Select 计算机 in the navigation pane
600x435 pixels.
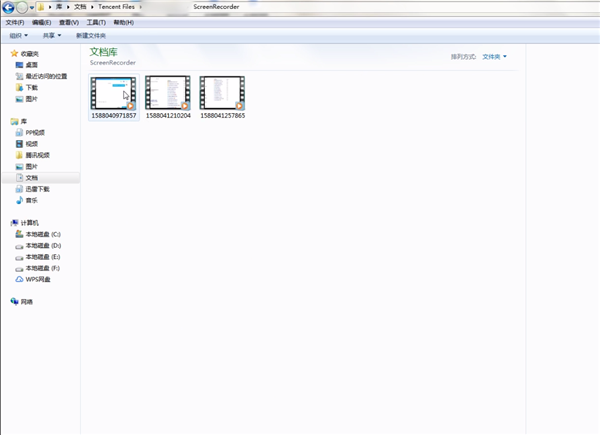click(x=25, y=223)
